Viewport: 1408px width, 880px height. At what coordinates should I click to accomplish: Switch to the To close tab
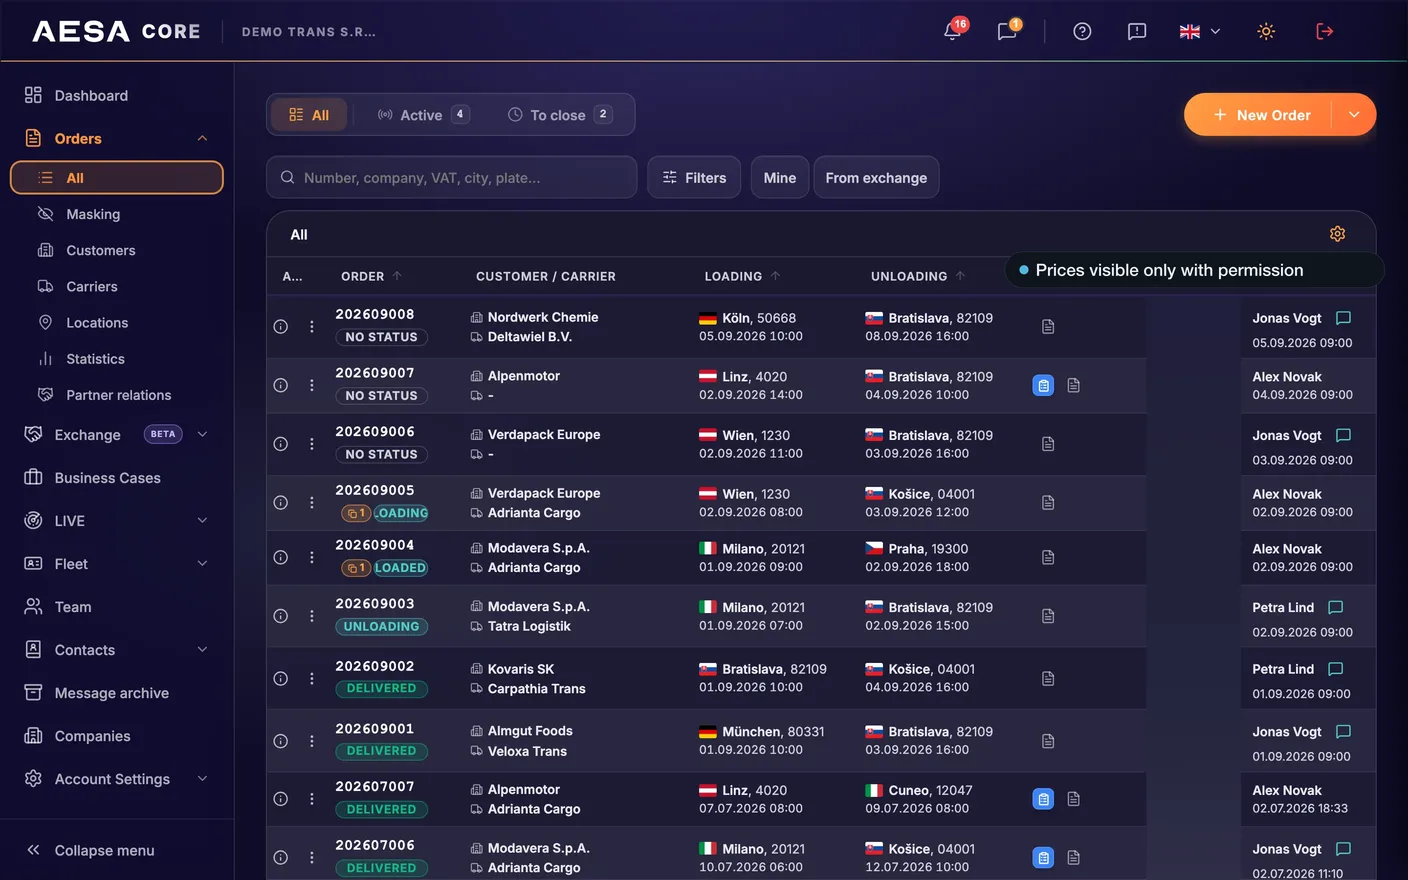560,115
